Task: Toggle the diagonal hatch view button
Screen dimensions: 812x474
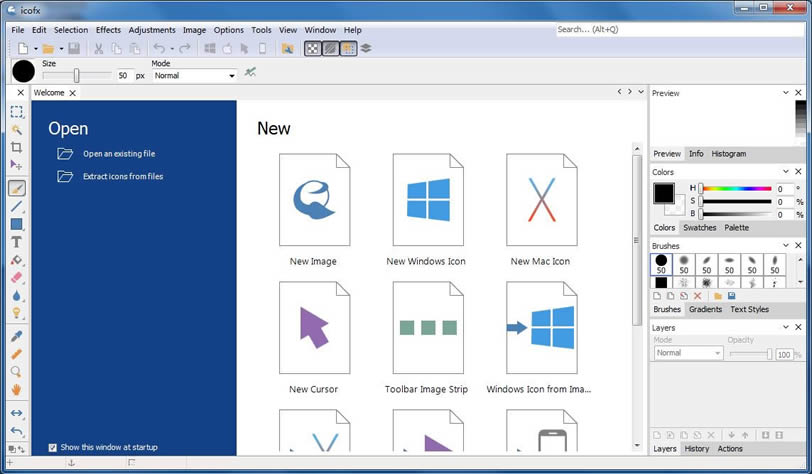Action: (330, 49)
